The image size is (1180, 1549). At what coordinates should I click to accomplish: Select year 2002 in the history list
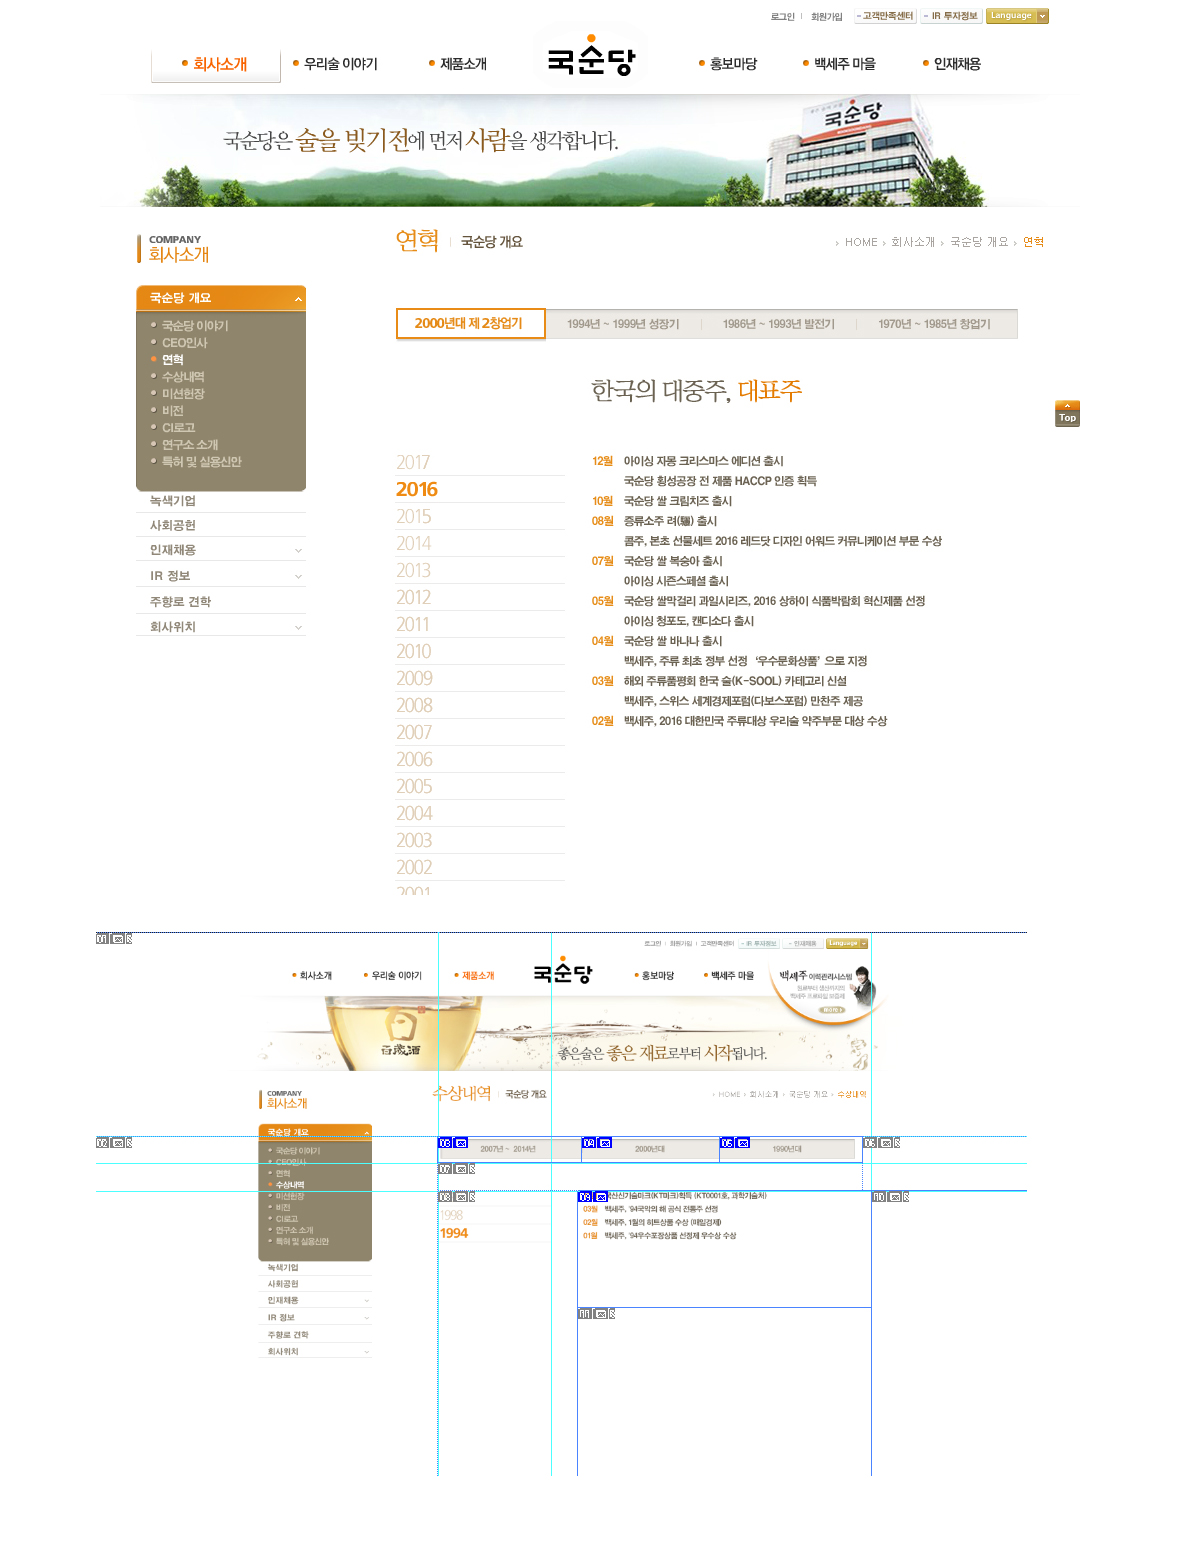[414, 868]
